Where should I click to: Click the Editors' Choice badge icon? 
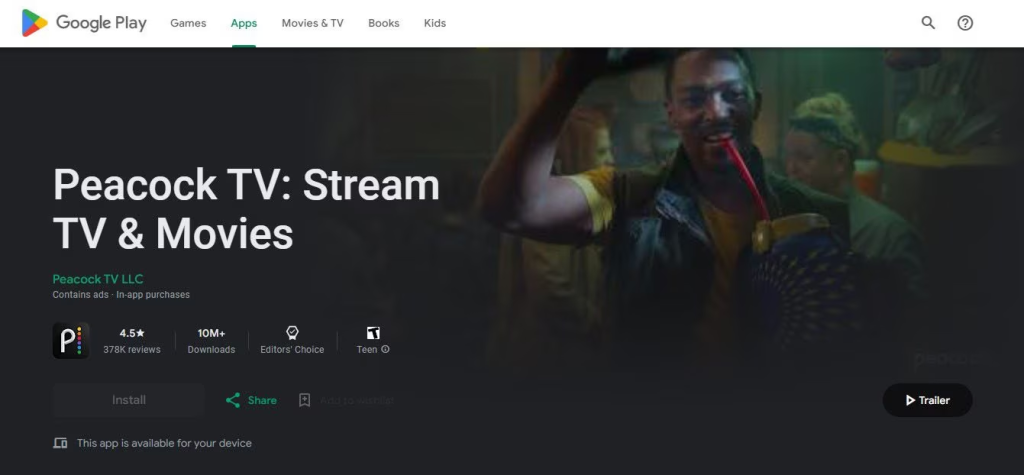click(x=292, y=333)
